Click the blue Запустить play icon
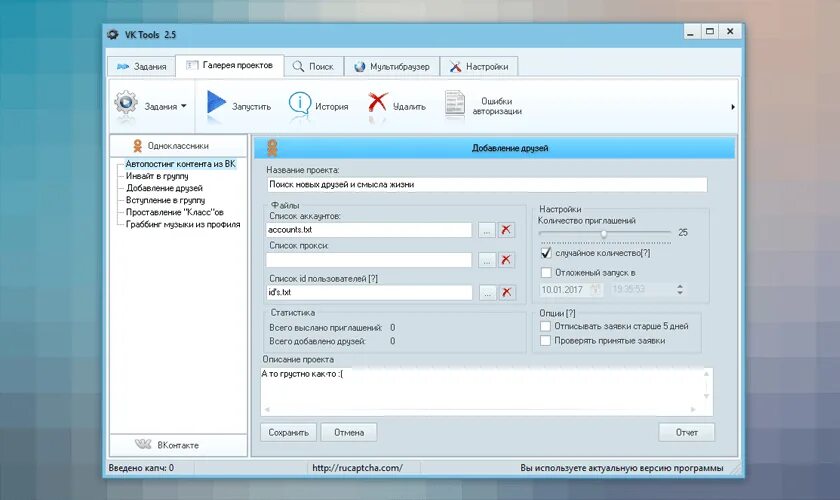This screenshot has height=500, width=840. pos(216,102)
